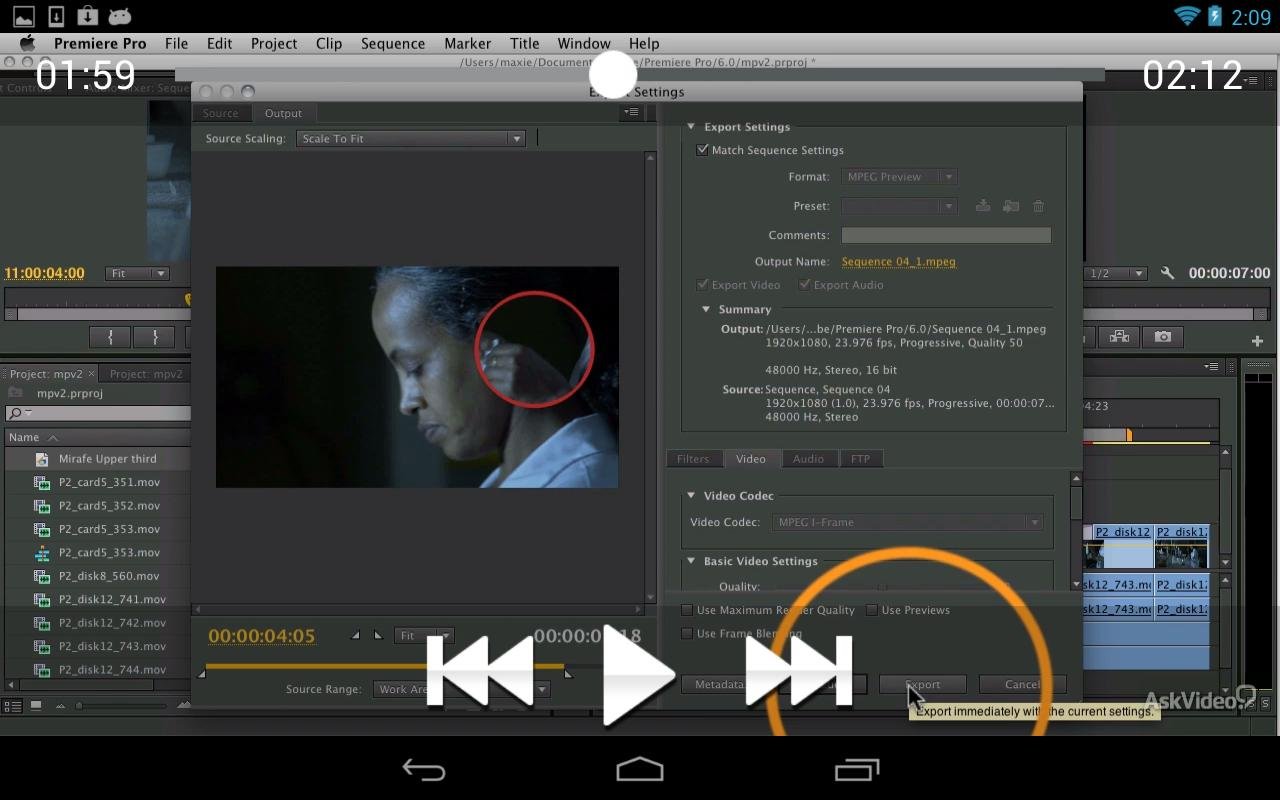Click the search magnifier in Project panel
The height and width of the screenshot is (800, 1280).
(x=16, y=413)
